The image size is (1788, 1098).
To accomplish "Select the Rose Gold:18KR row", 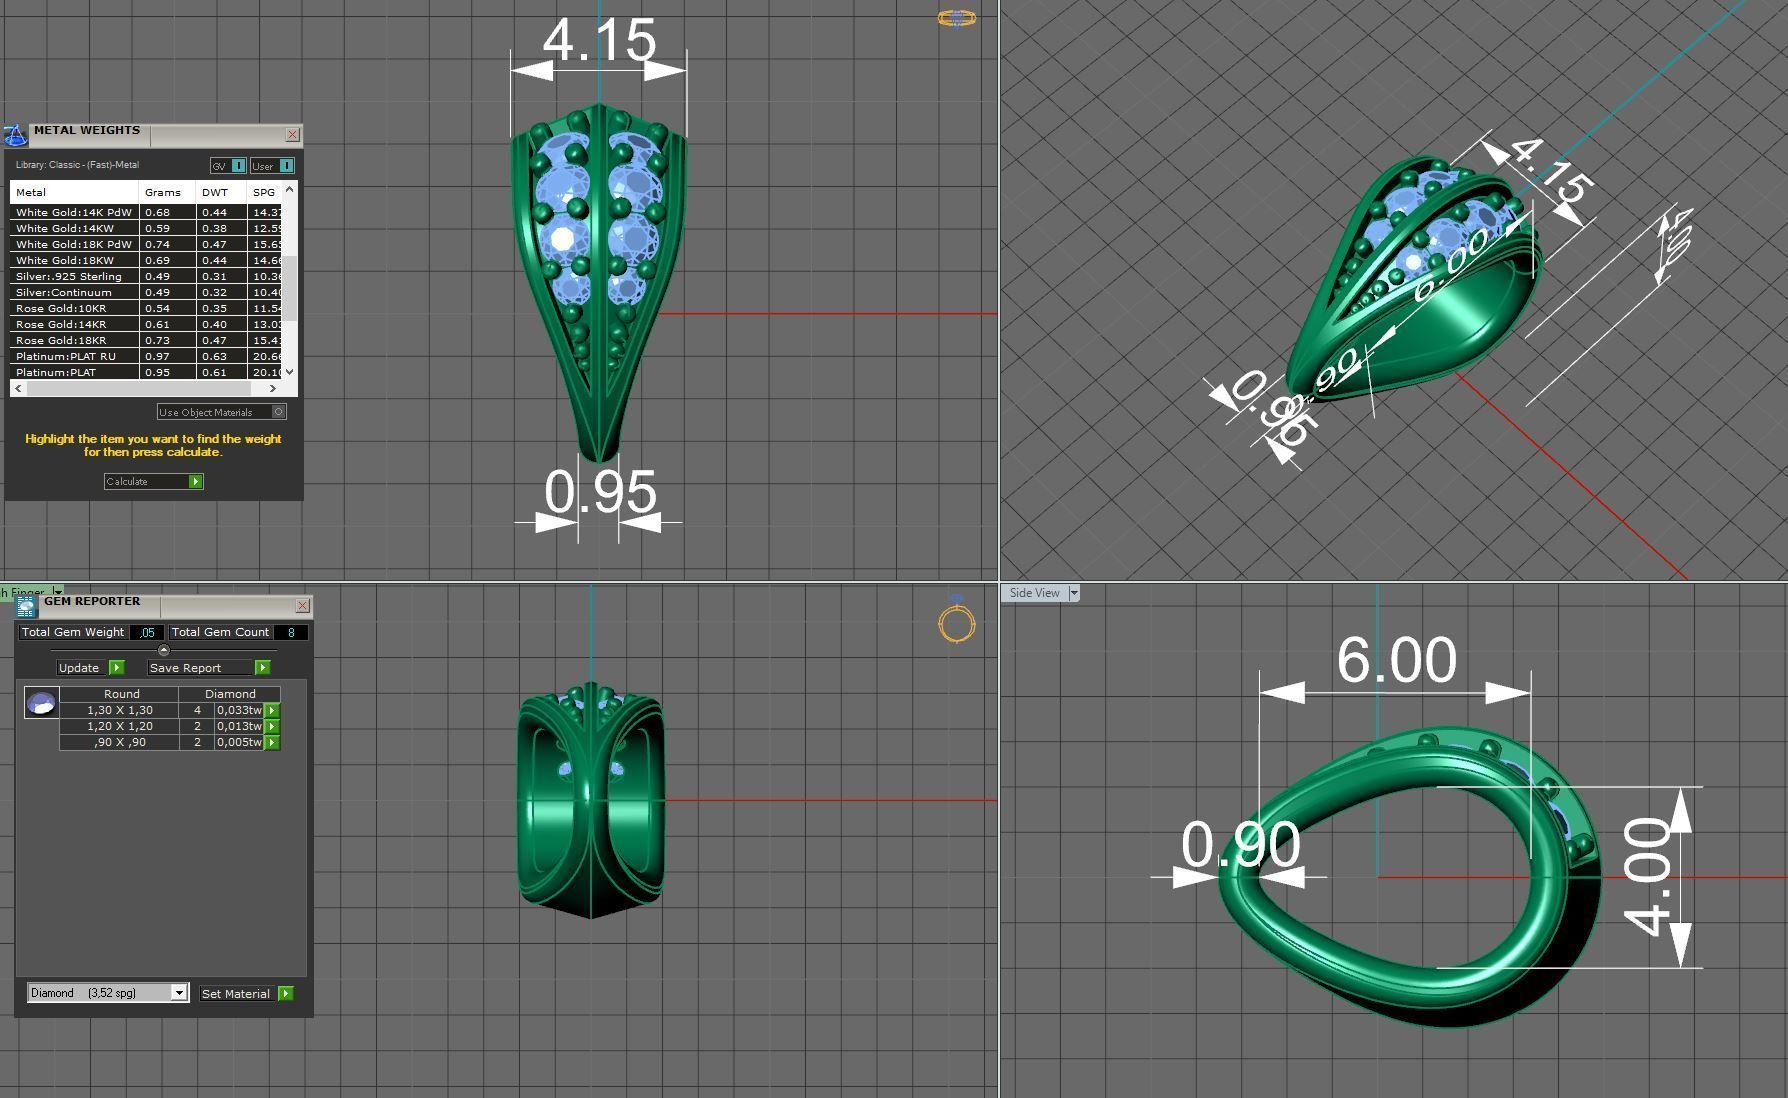I will tap(146, 340).
